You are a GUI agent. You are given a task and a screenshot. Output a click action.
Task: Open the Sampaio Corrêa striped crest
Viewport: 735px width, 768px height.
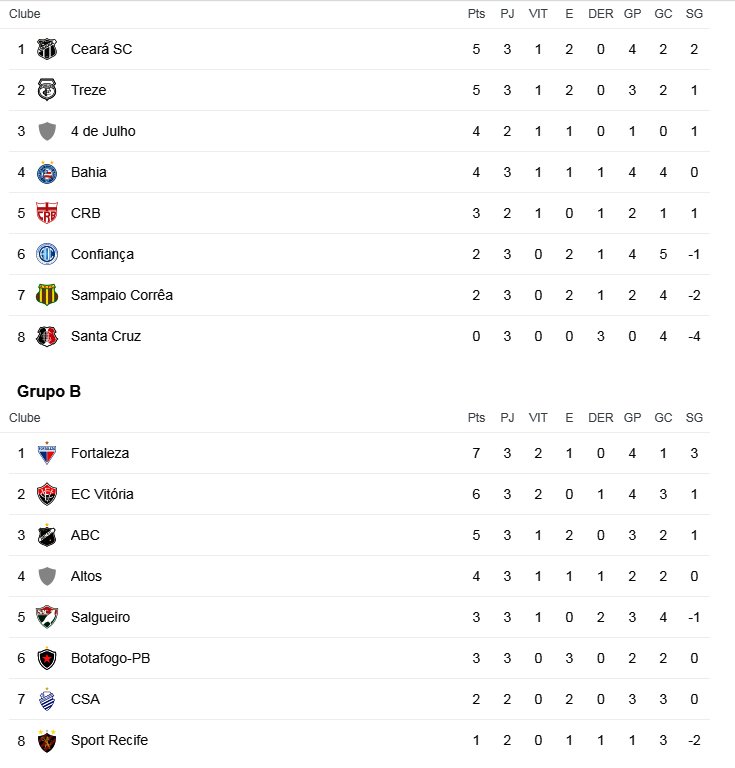click(47, 295)
